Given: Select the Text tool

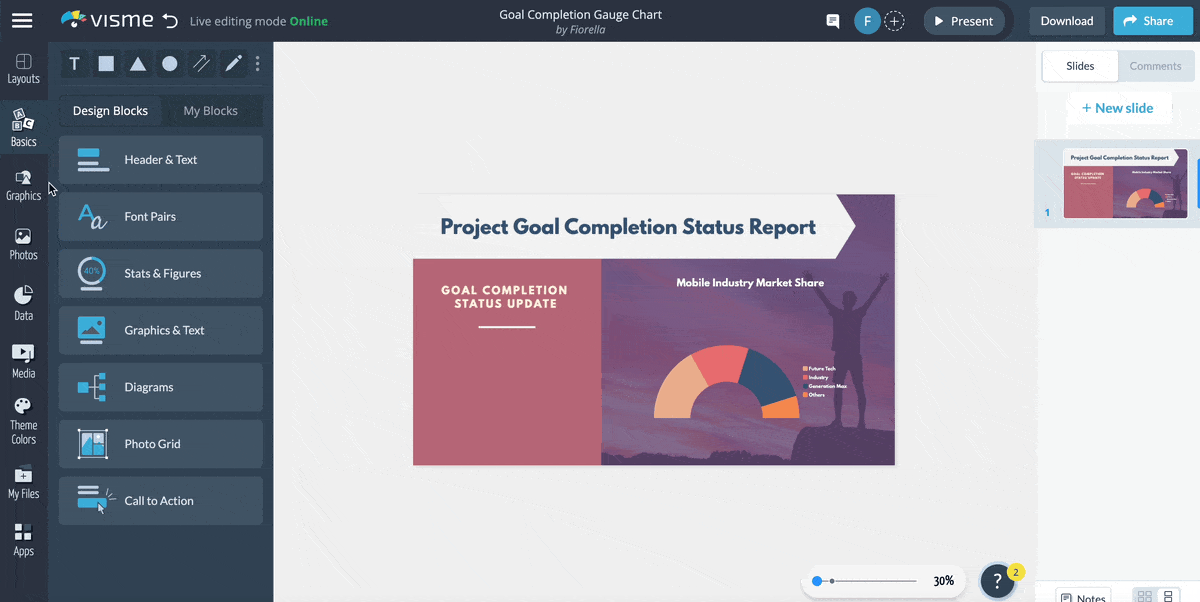Looking at the screenshot, I should (74, 63).
